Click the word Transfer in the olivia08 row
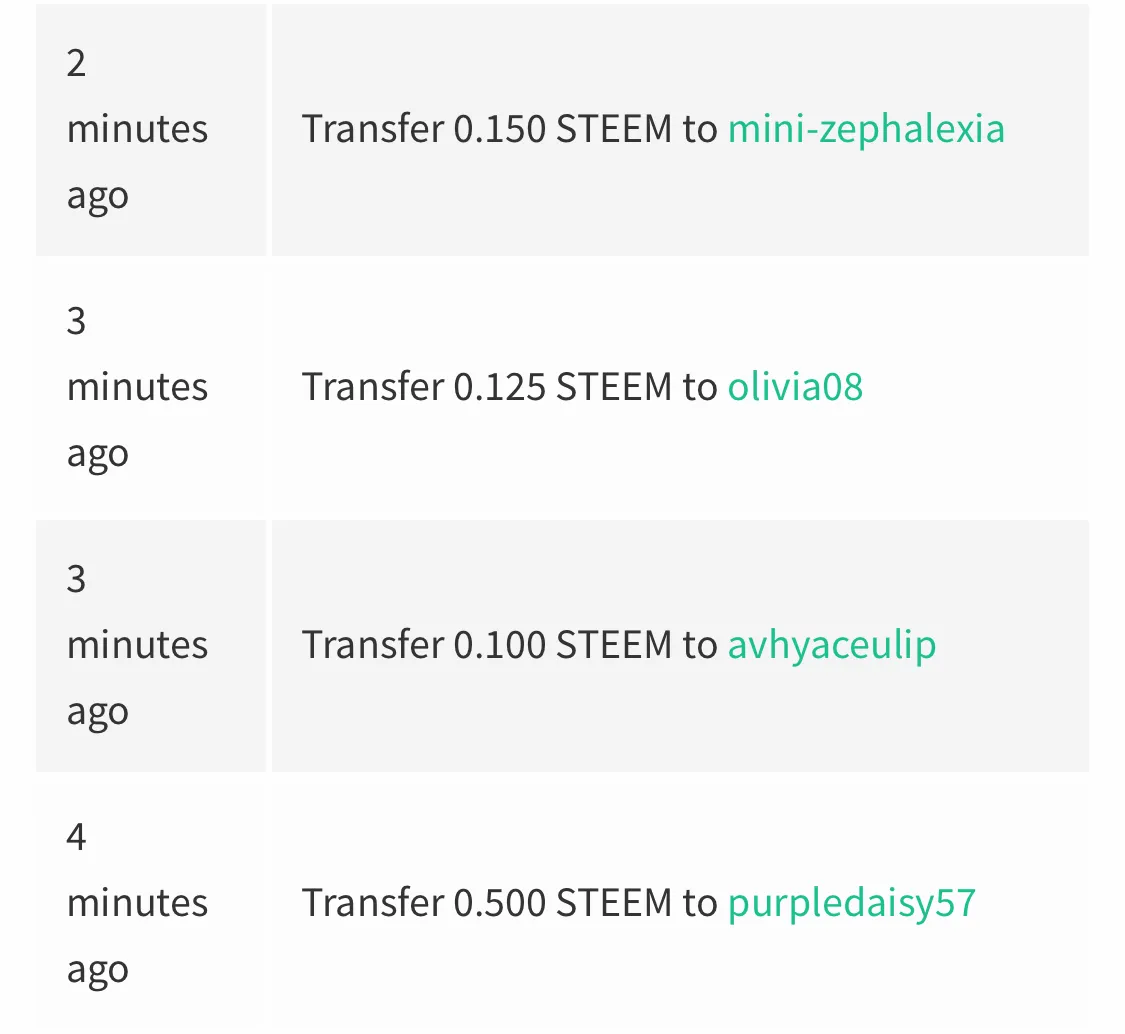Image resolution: width=1125 pixels, height=1034 pixels. coord(373,387)
